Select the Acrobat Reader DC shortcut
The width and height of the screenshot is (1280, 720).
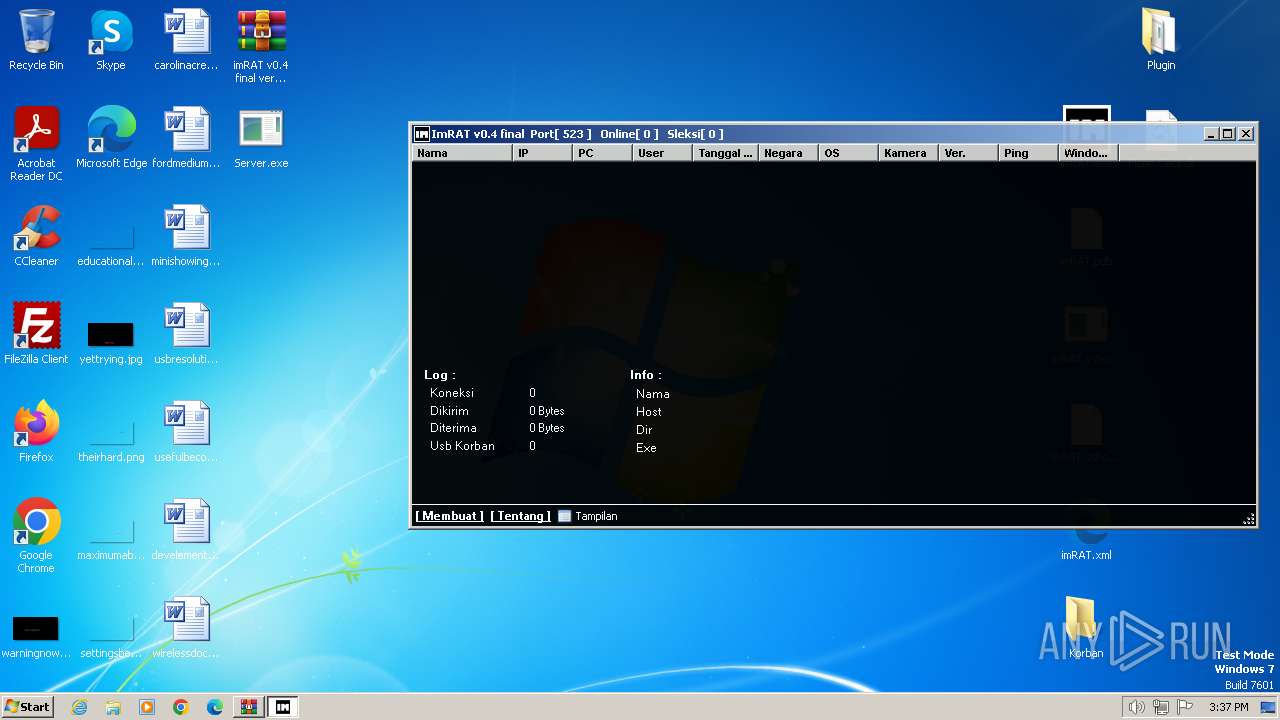click(36, 144)
